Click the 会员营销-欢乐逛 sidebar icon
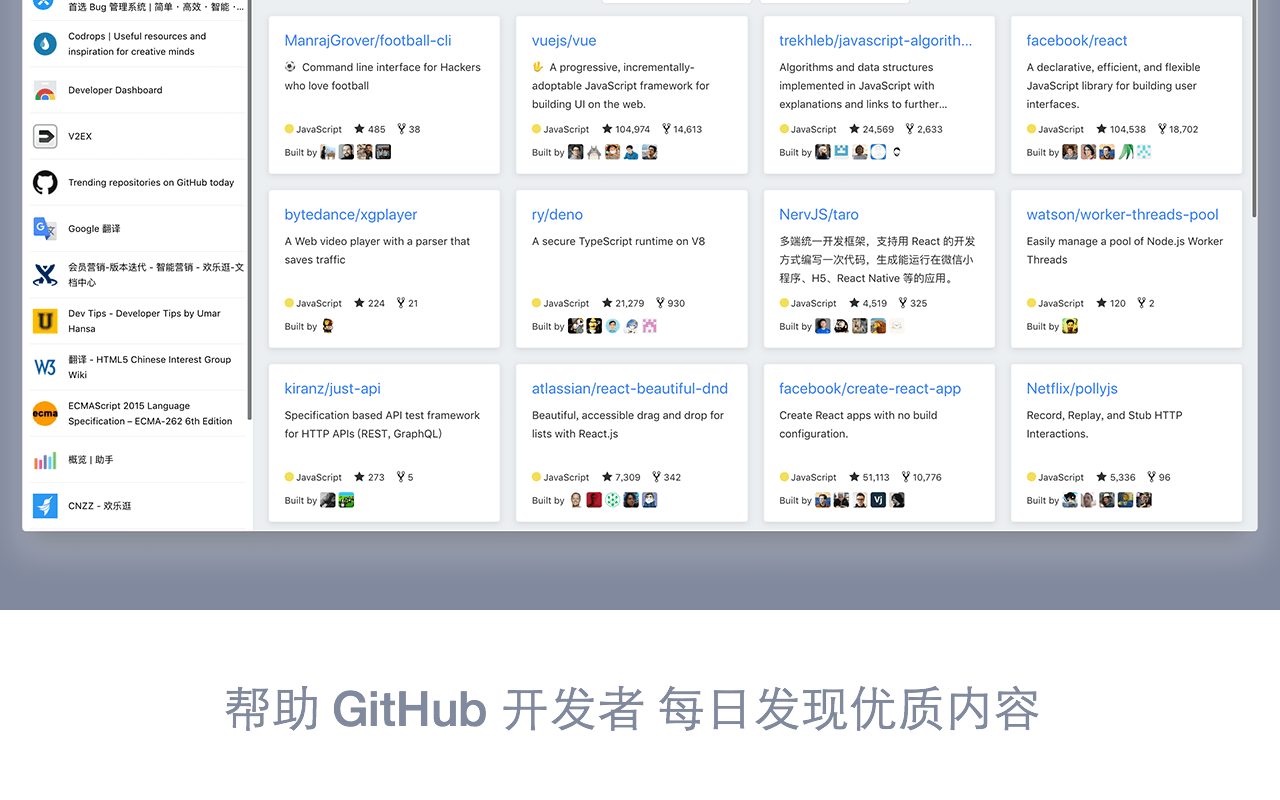The image size is (1280, 800). point(43,274)
